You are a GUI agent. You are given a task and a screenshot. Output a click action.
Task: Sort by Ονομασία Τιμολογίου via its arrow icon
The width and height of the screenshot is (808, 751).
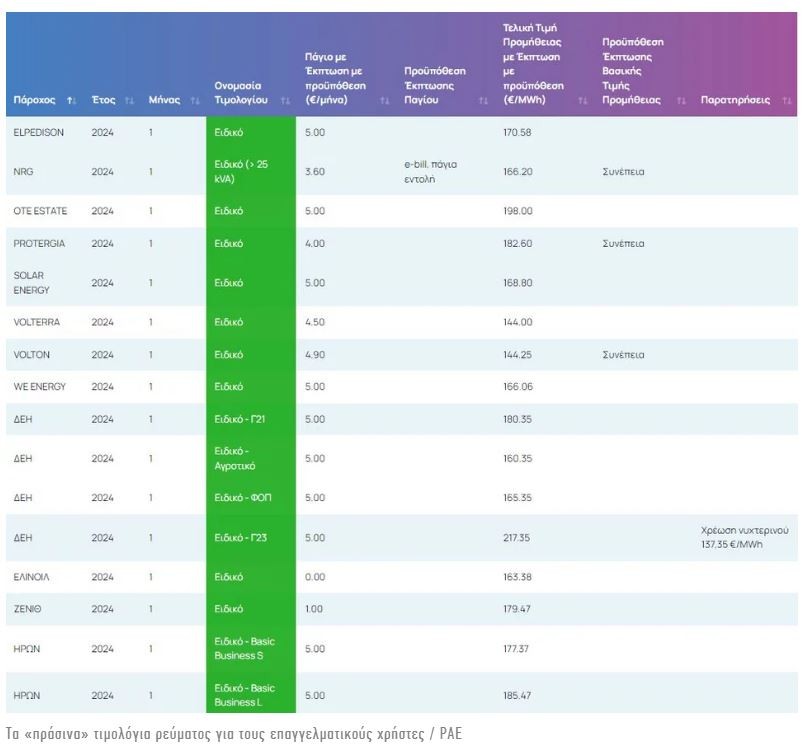(285, 101)
